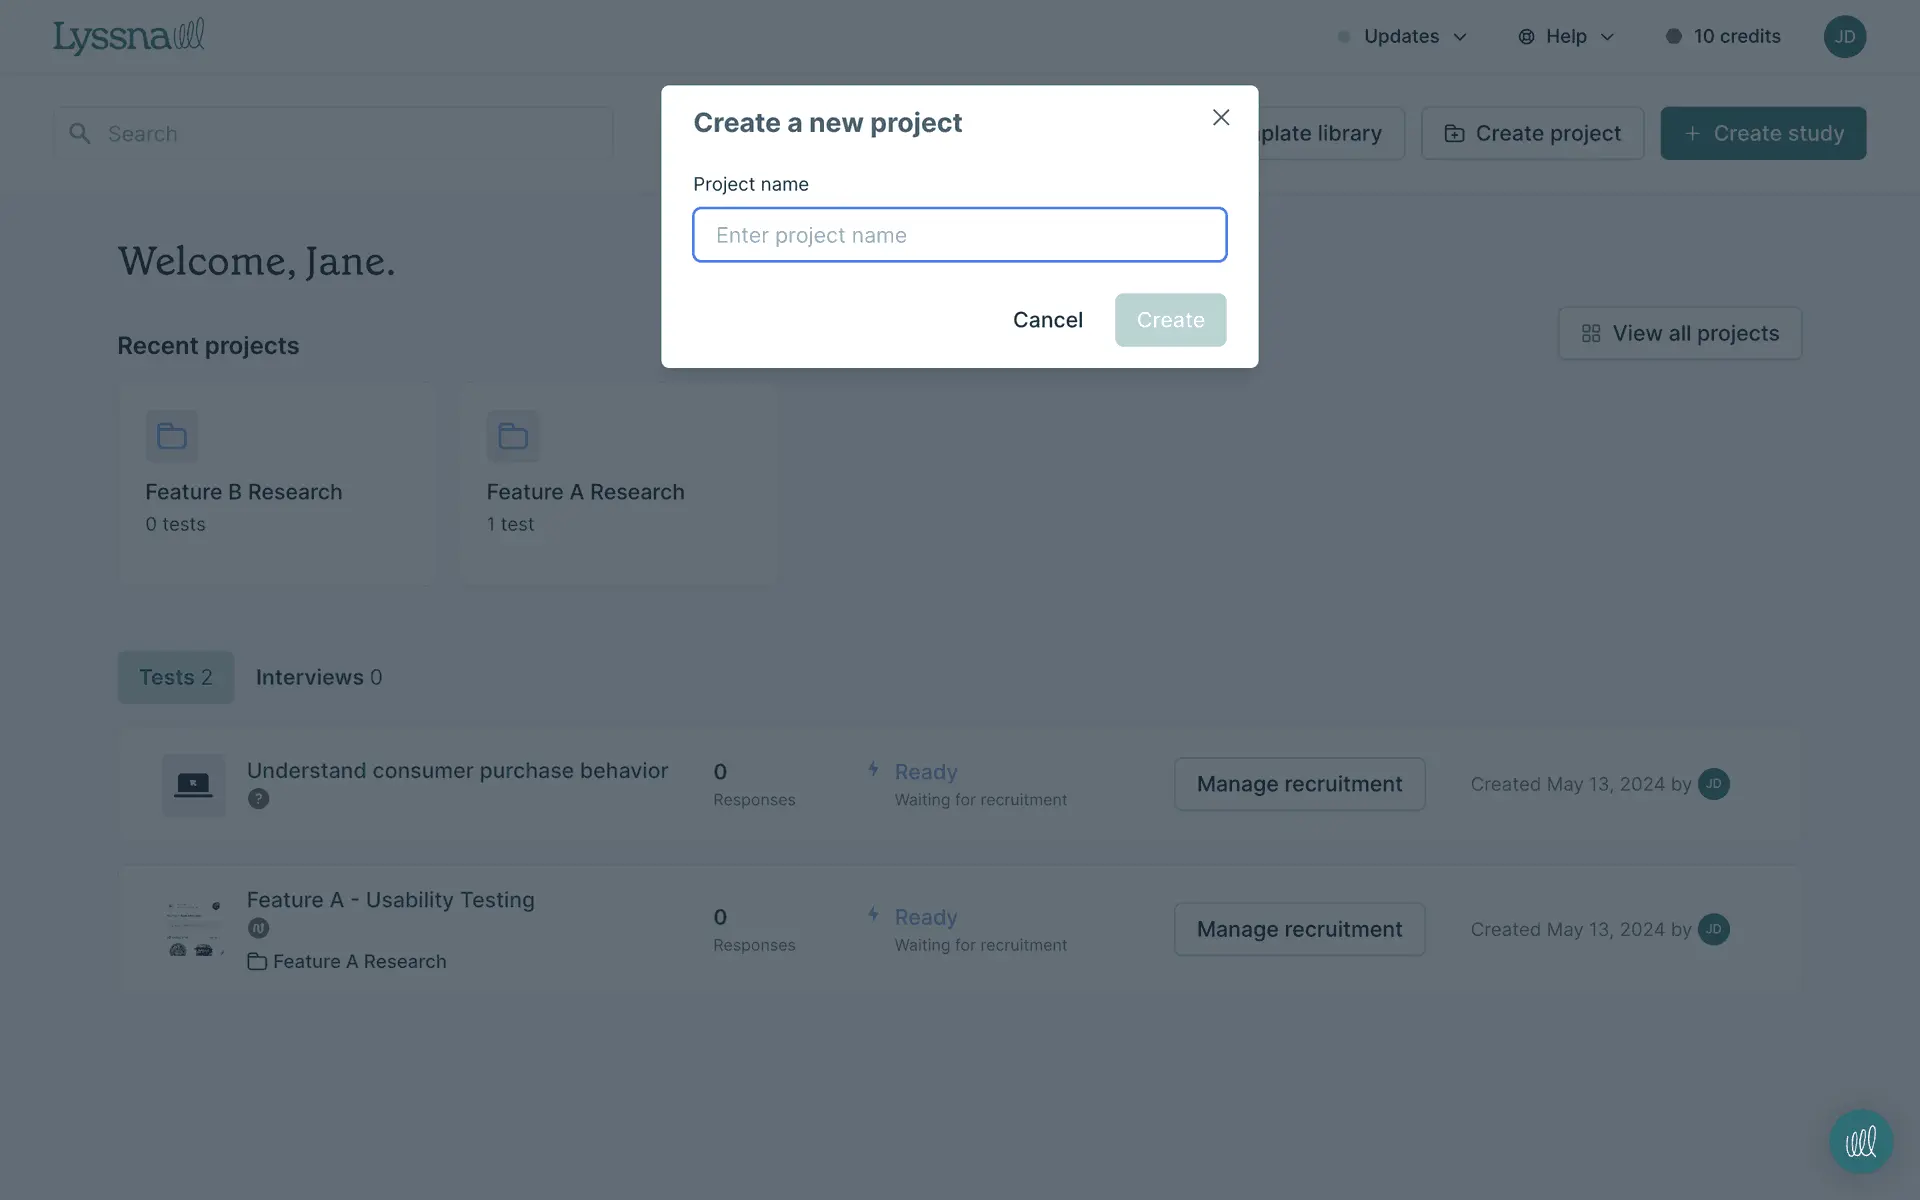Image resolution: width=1920 pixels, height=1200 pixels.
Task: Open the Lyssna chat widget icon
Action: point(1860,1142)
